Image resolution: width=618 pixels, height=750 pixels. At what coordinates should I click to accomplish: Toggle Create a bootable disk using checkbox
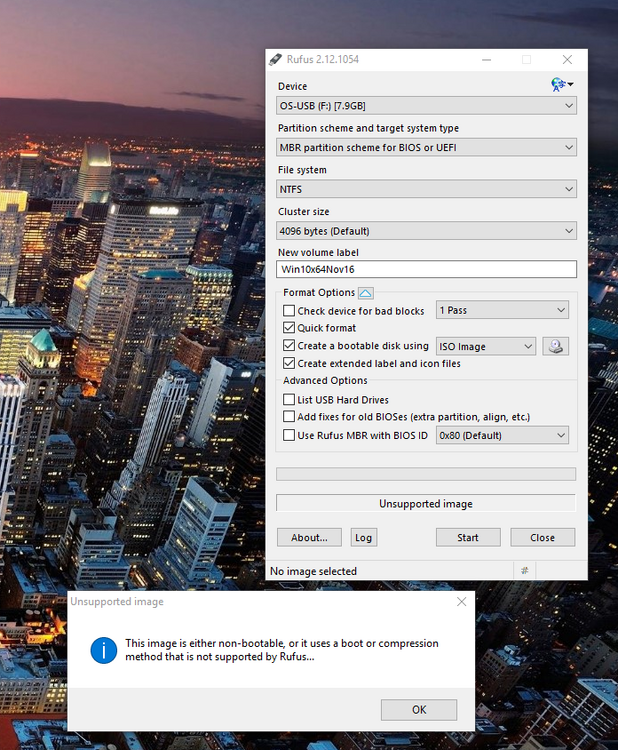point(289,345)
